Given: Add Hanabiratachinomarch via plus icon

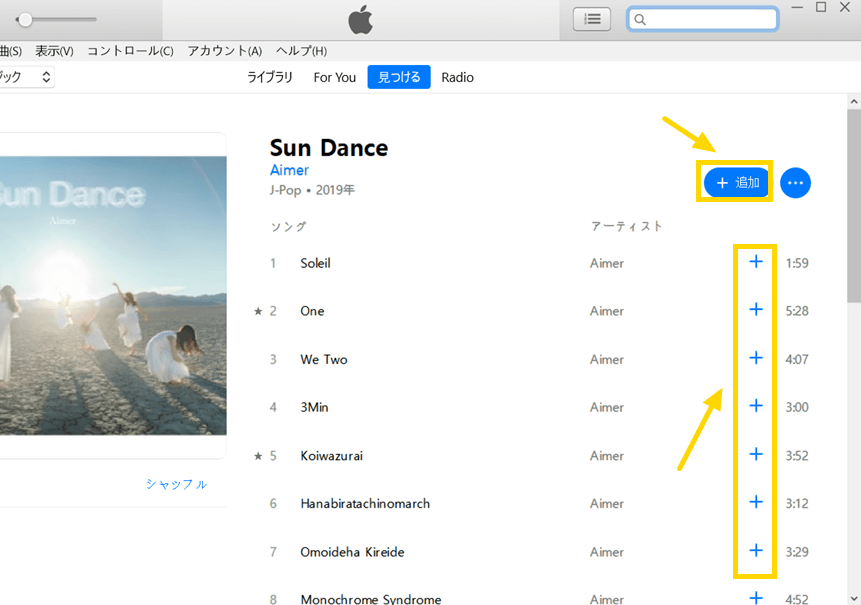Looking at the screenshot, I should (x=756, y=502).
